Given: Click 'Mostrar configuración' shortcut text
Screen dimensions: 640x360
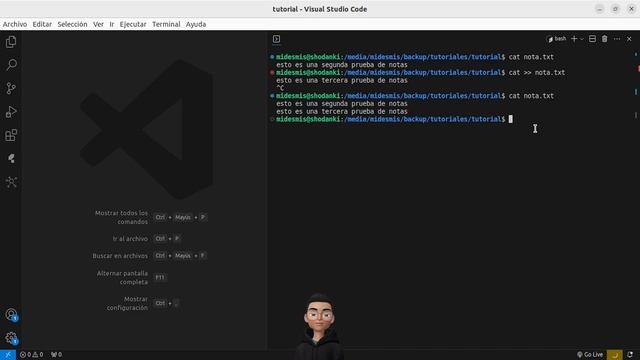Looking at the screenshot, I should 127,303.
